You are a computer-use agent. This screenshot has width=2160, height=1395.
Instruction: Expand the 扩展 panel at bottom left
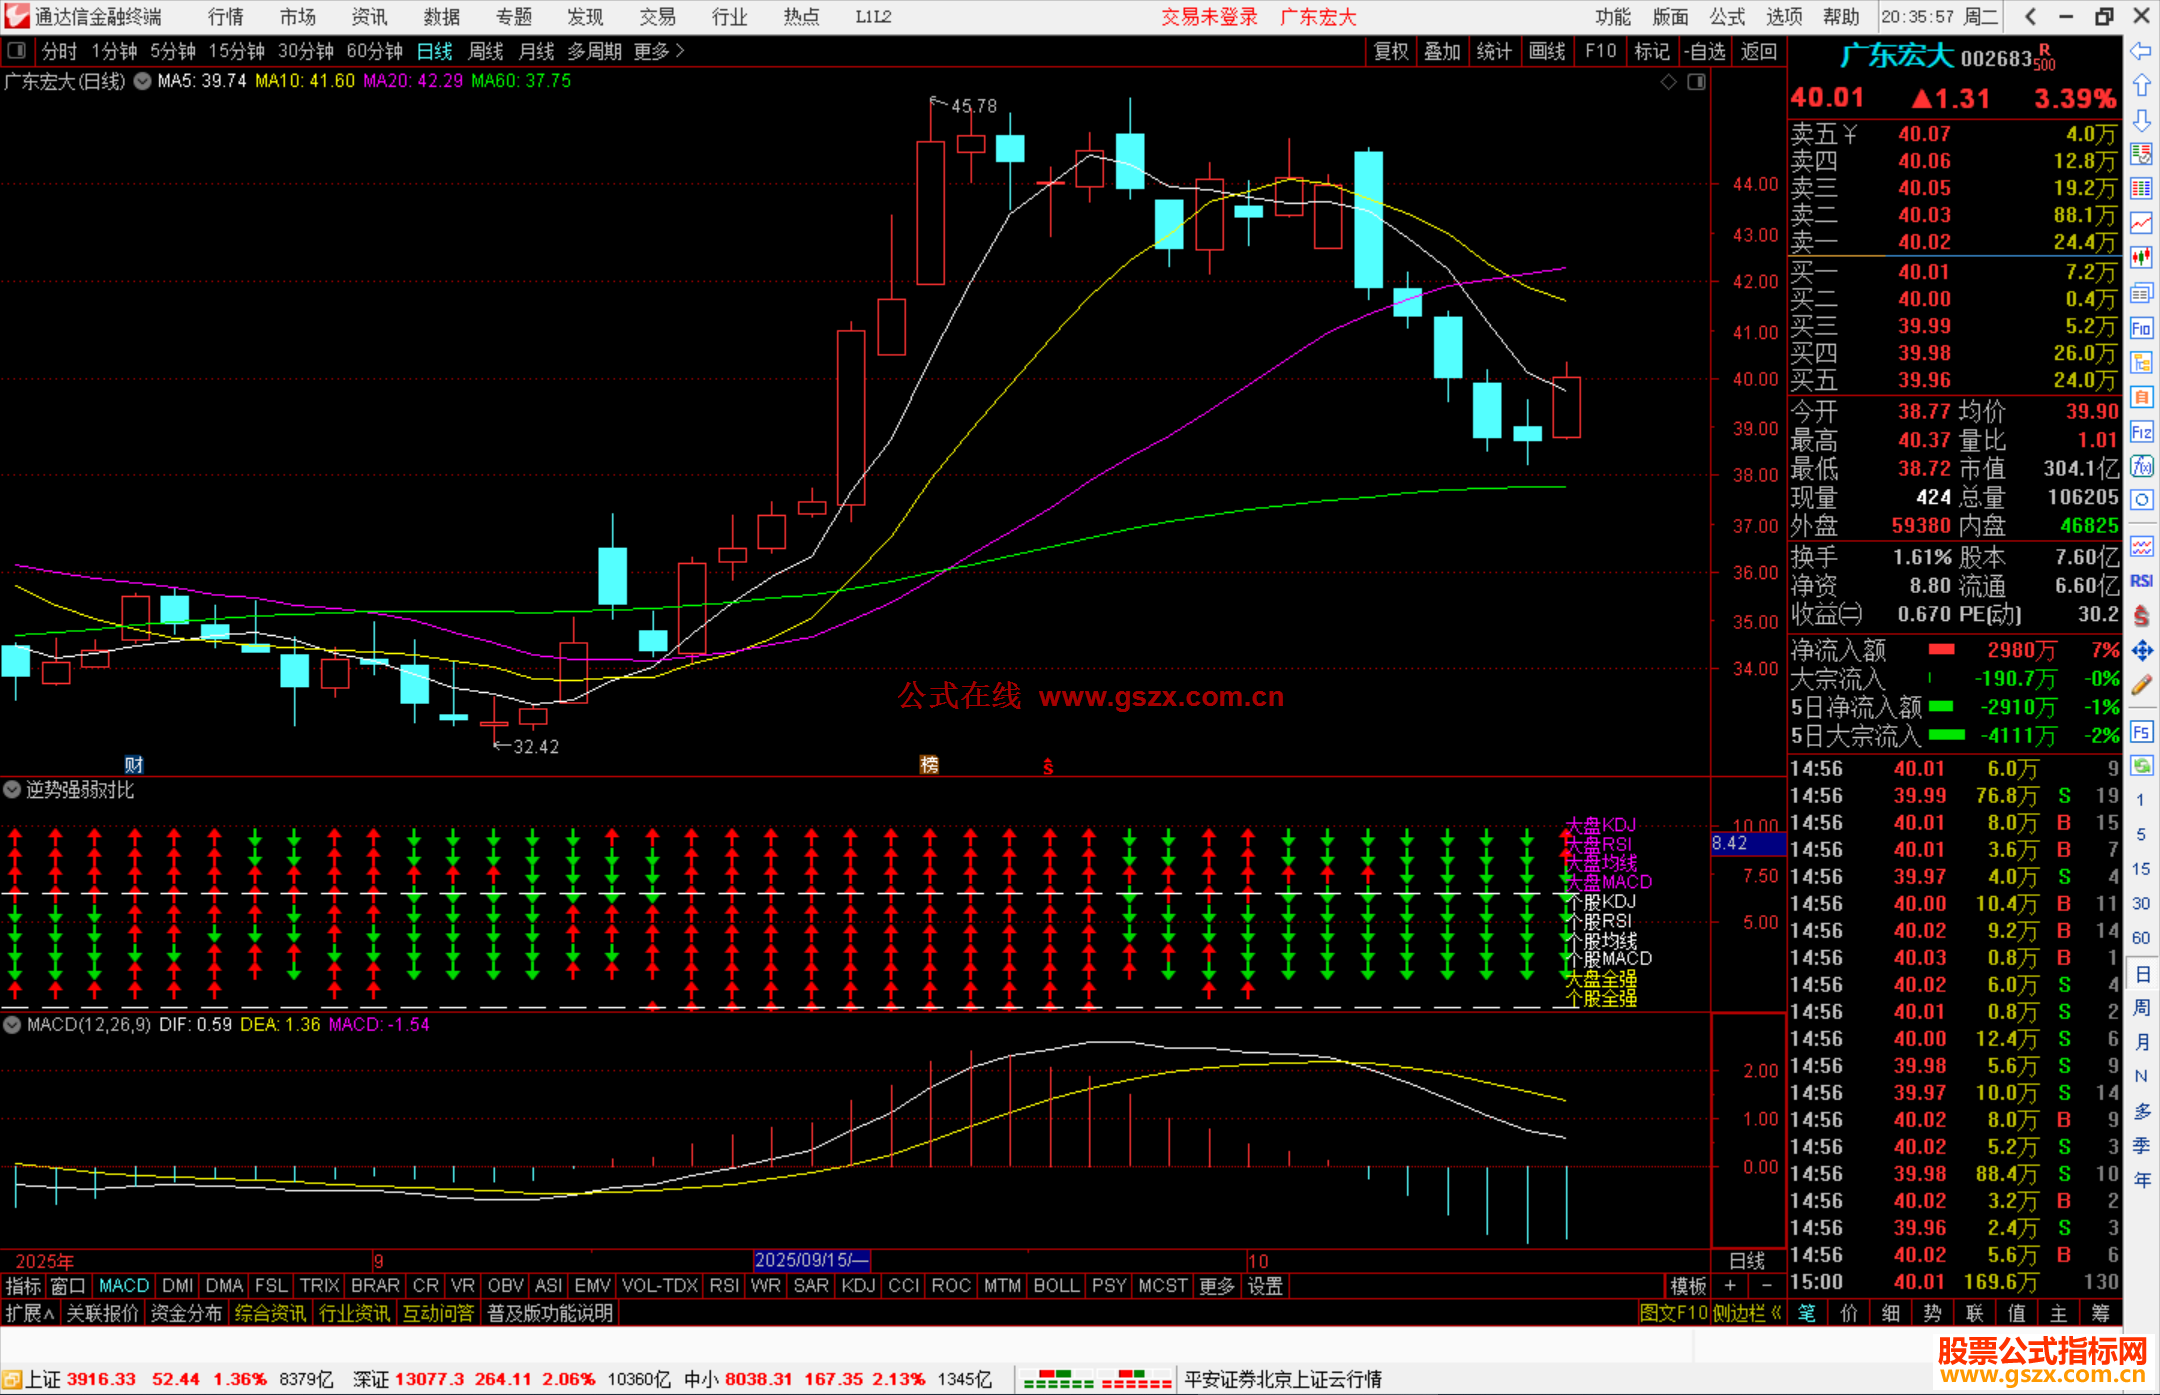pyautogui.click(x=29, y=1313)
